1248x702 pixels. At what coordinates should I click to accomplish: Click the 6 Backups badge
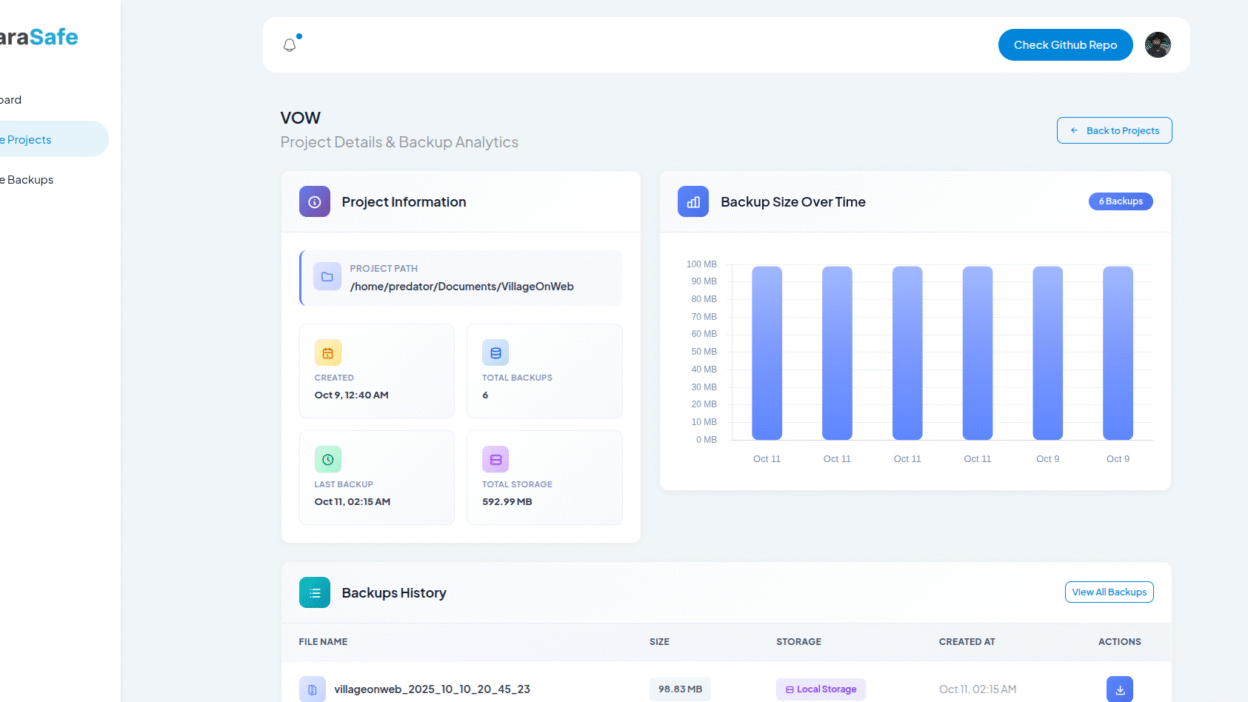point(1120,201)
